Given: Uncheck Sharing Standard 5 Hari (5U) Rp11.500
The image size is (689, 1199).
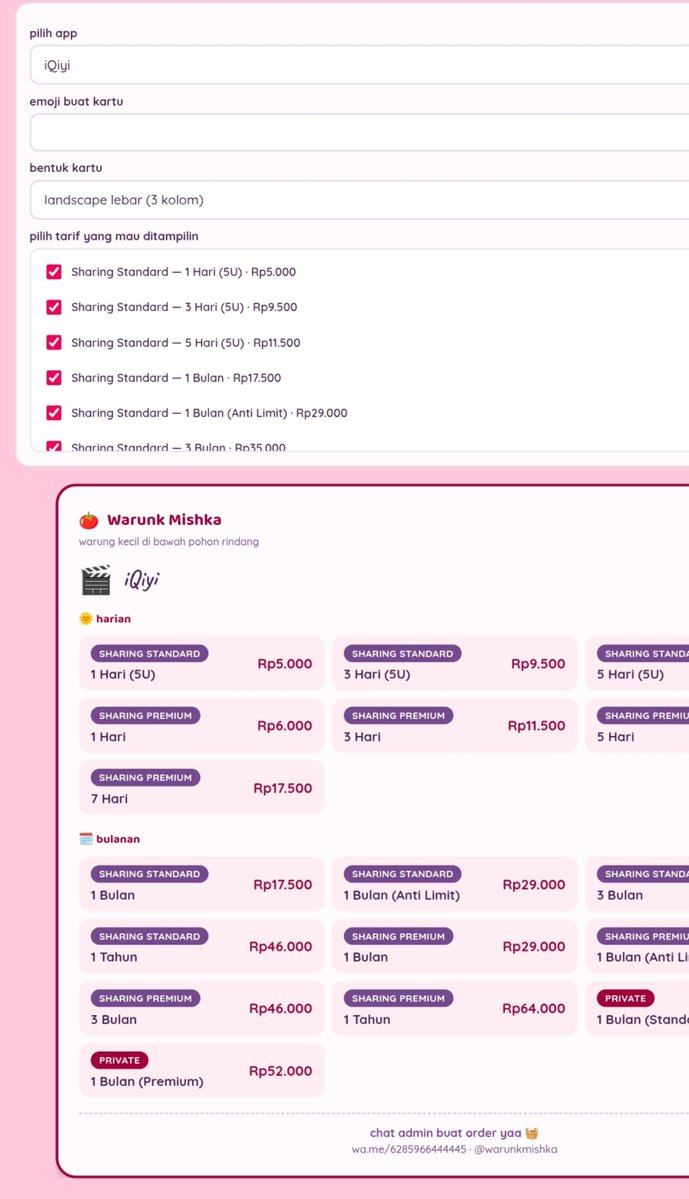Looking at the screenshot, I should coord(54,342).
